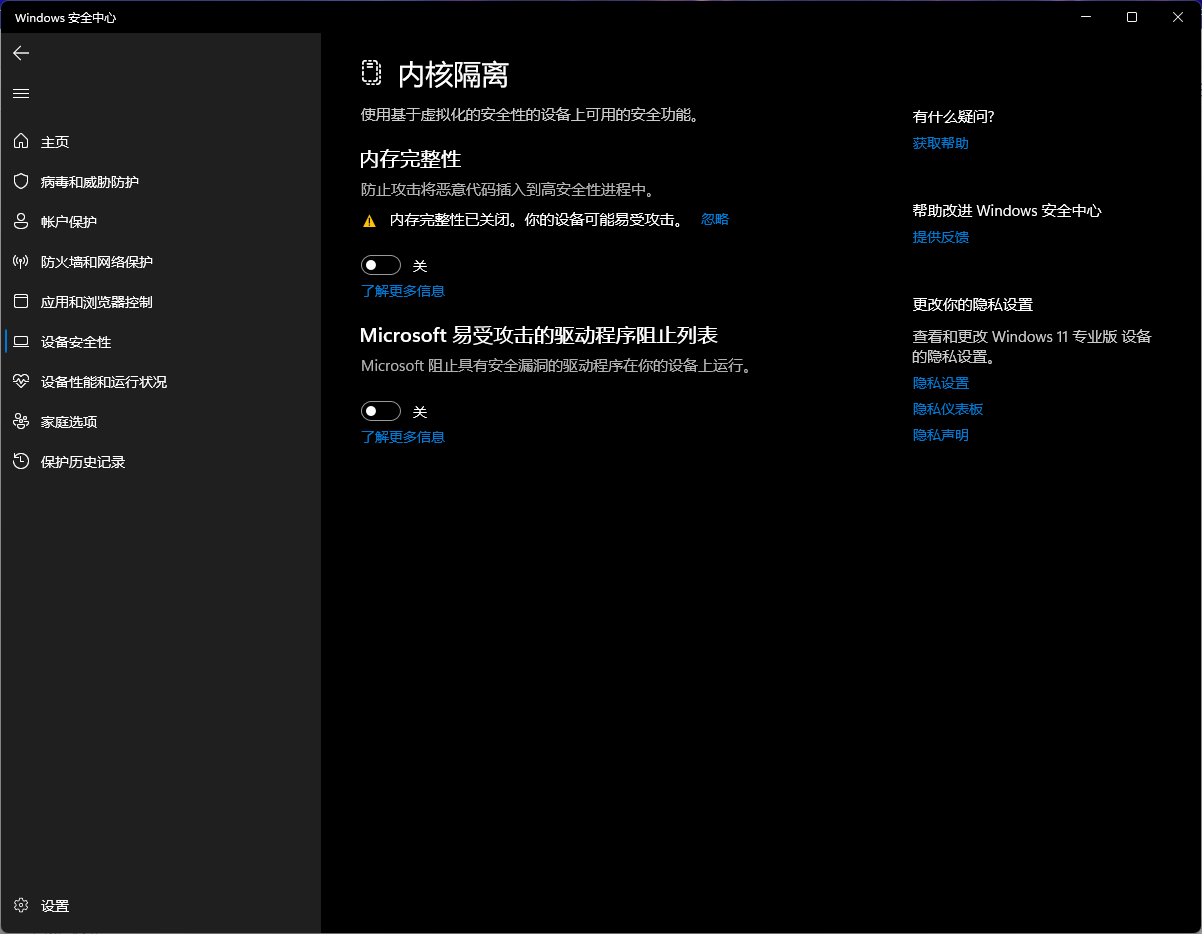Select the 病毒和威胁防护 shield icon
Image resolution: width=1202 pixels, height=934 pixels.
coord(21,182)
